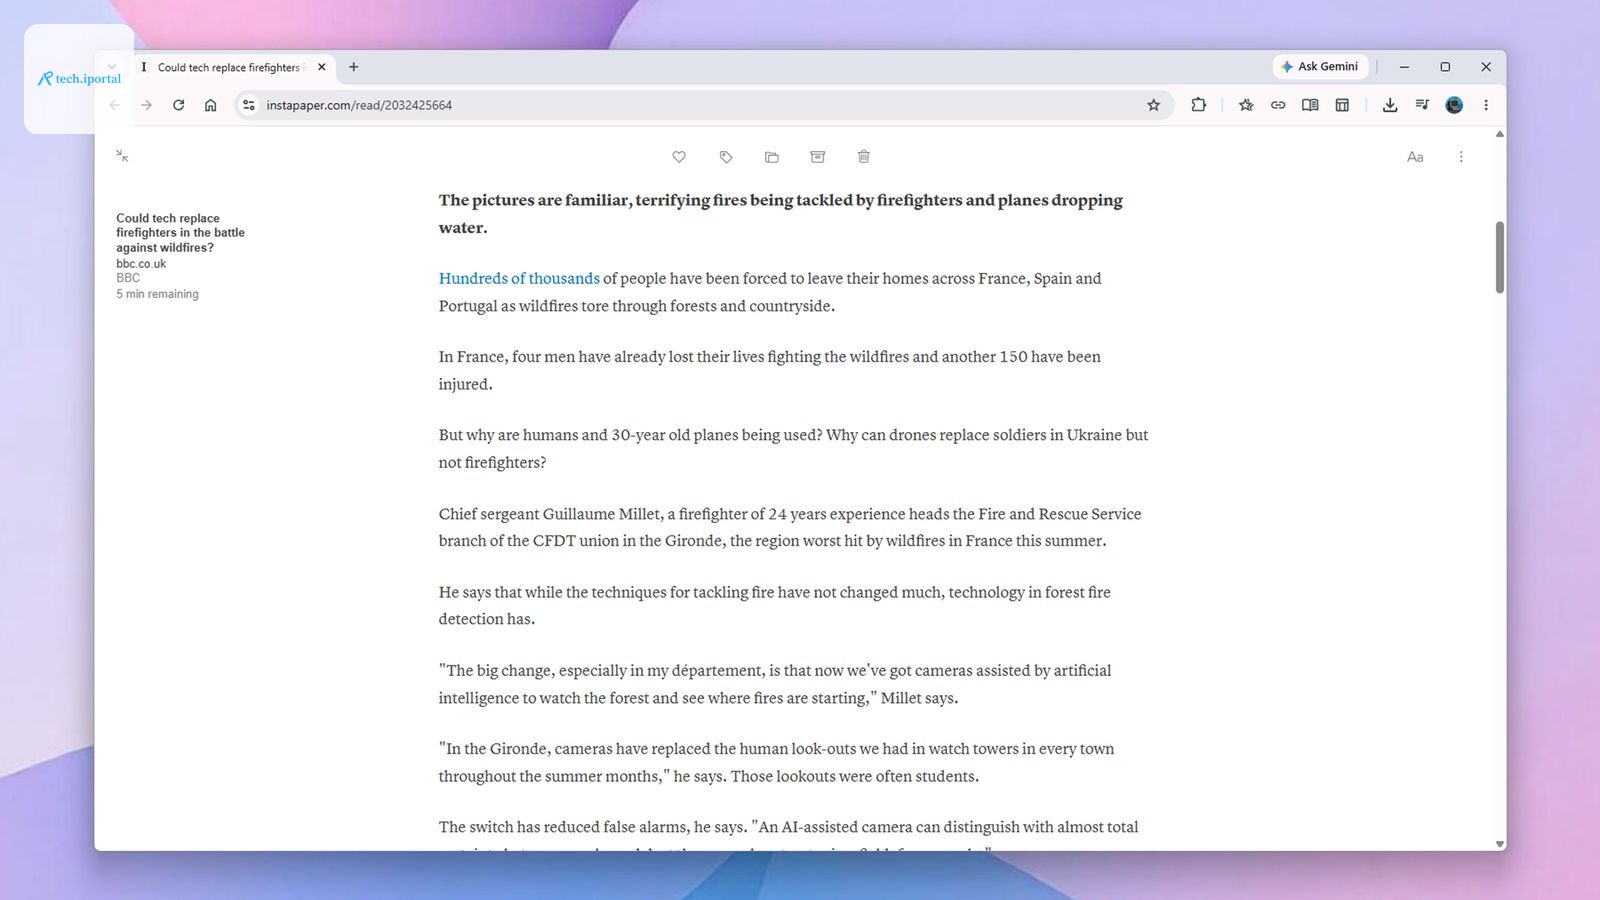Click the BBC author label
Image resolution: width=1600 pixels, height=900 pixels.
128,278
